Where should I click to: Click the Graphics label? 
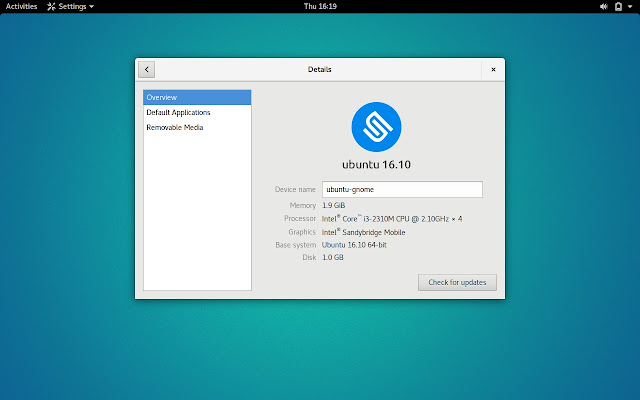[x=302, y=232]
